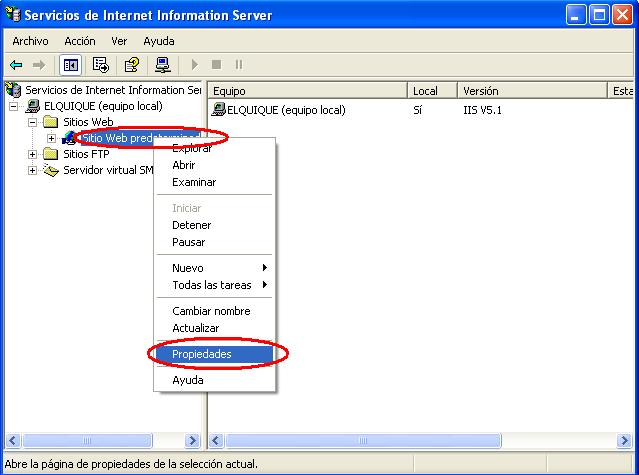Sort by the Versión column header
Screen dimensions: 639x475
coord(532,90)
